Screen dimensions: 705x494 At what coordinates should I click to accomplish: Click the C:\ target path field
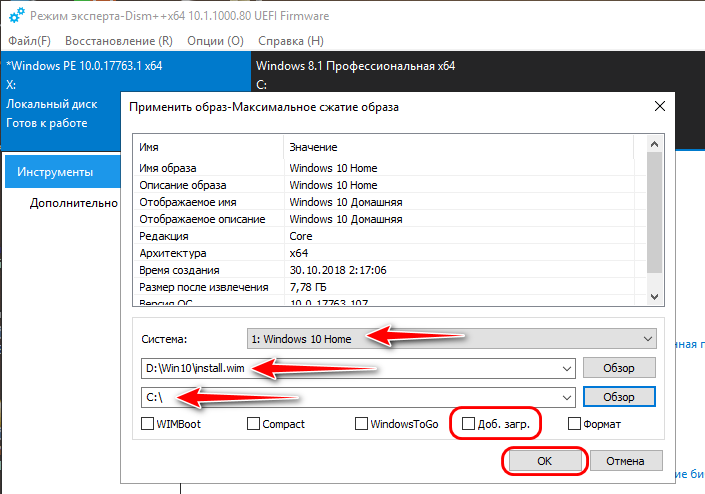[x=358, y=397]
